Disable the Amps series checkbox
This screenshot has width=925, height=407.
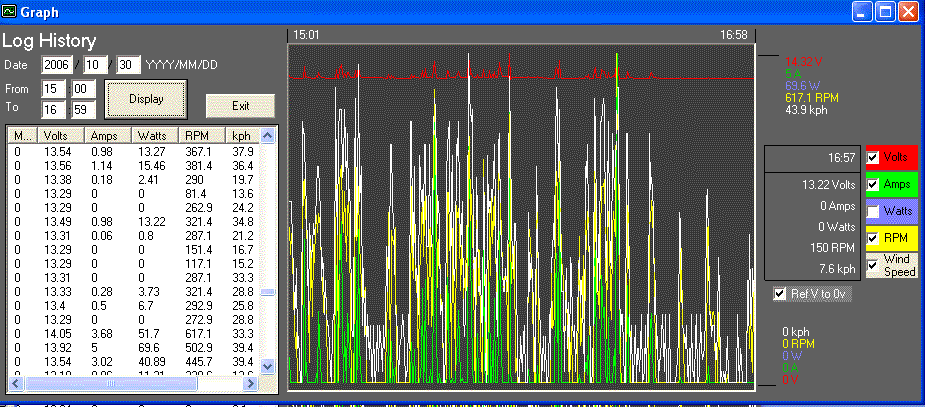[x=873, y=185]
